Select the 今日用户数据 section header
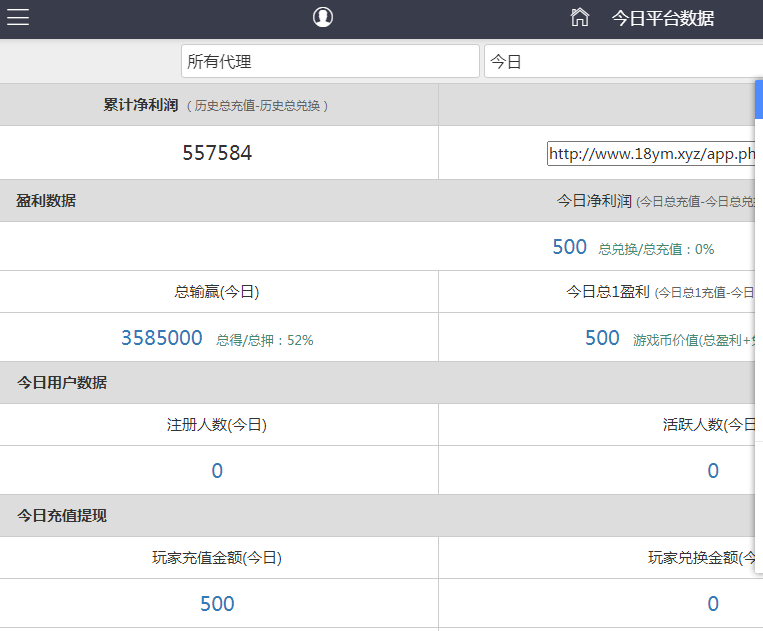Image resolution: width=763 pixels, height=631 pixels. coord(62,383)
